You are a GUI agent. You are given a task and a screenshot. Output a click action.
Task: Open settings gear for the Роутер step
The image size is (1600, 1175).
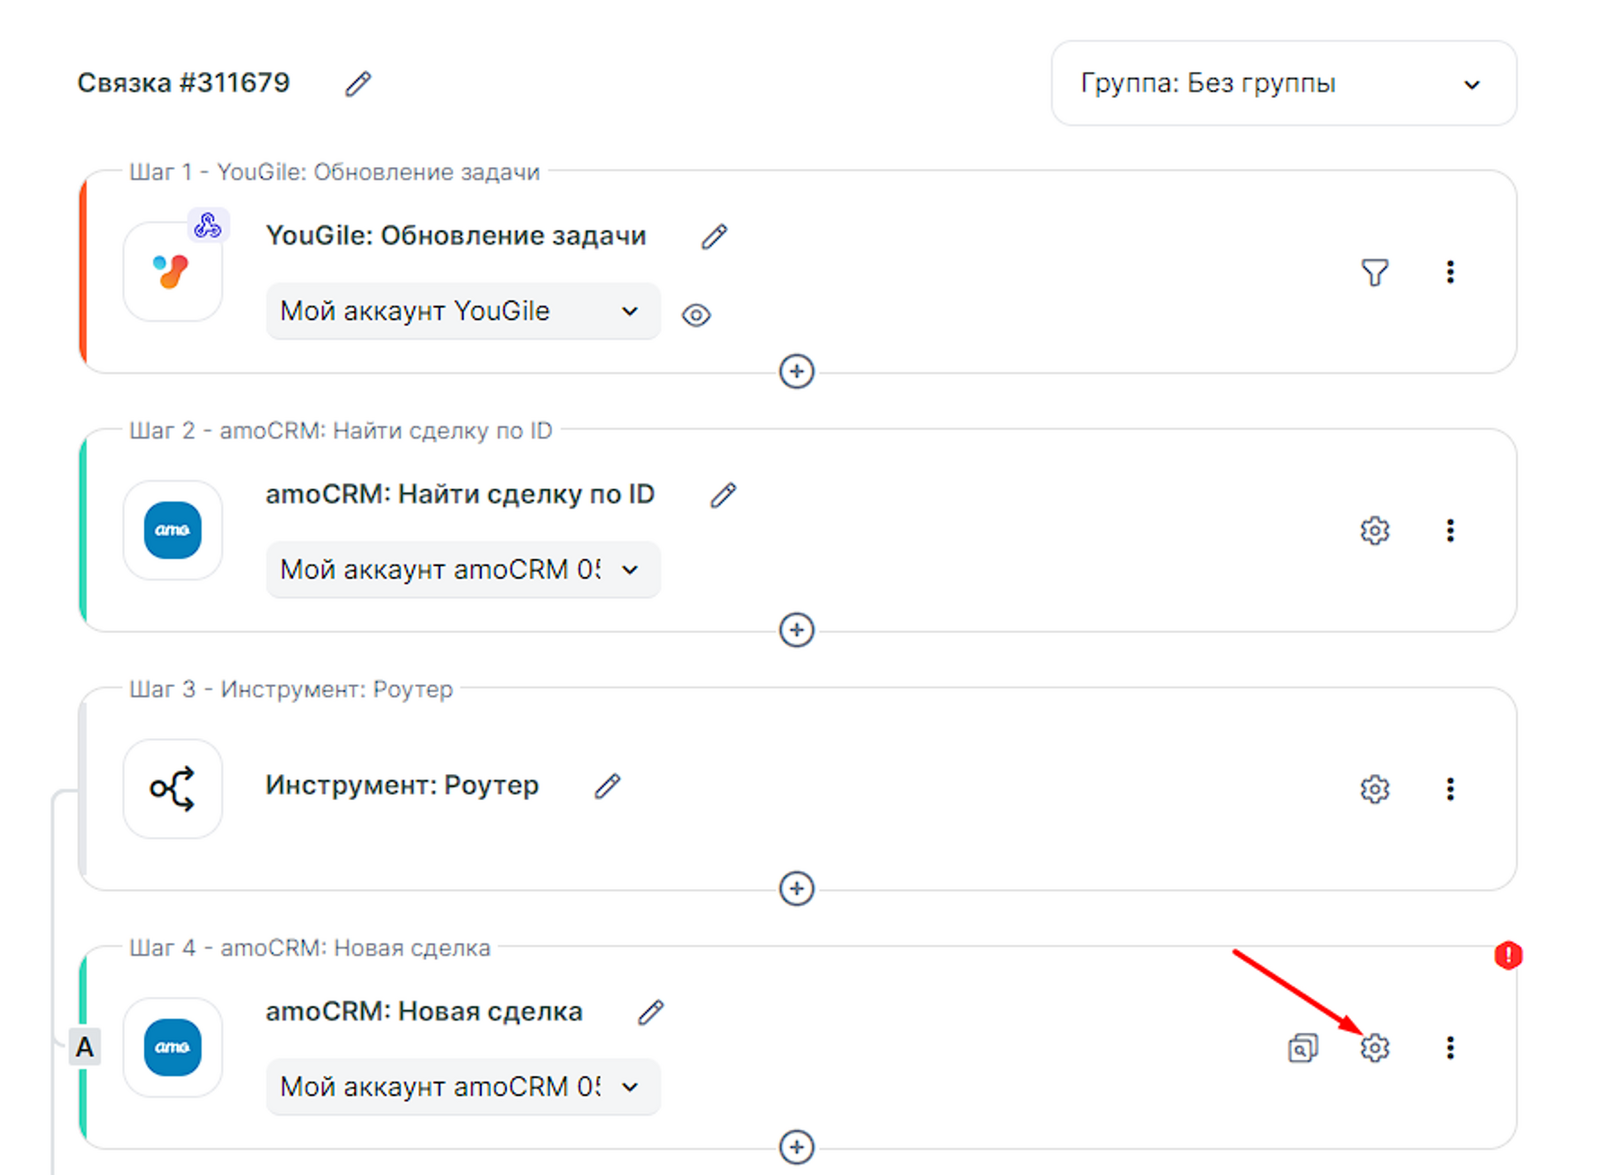click(x=1375, y=789)
